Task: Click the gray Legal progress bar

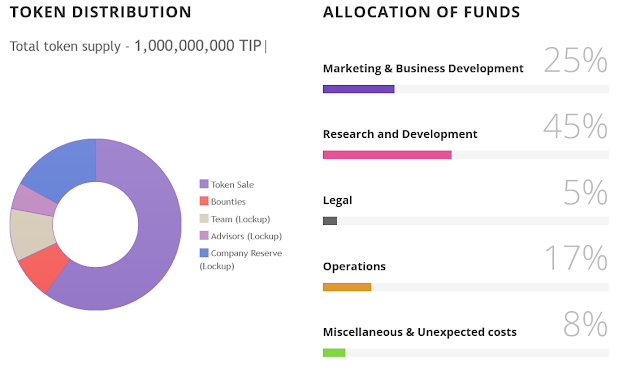Action: [330, 221]
